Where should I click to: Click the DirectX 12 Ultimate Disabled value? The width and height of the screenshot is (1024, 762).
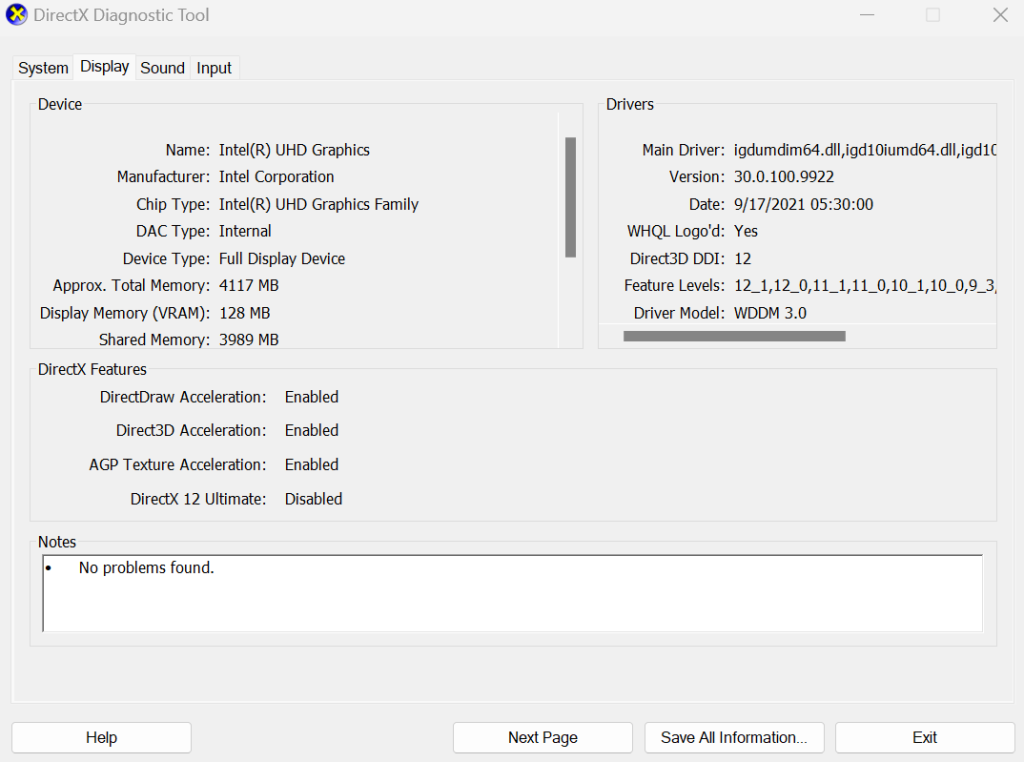pyautogui.click(x=313, y=499)
